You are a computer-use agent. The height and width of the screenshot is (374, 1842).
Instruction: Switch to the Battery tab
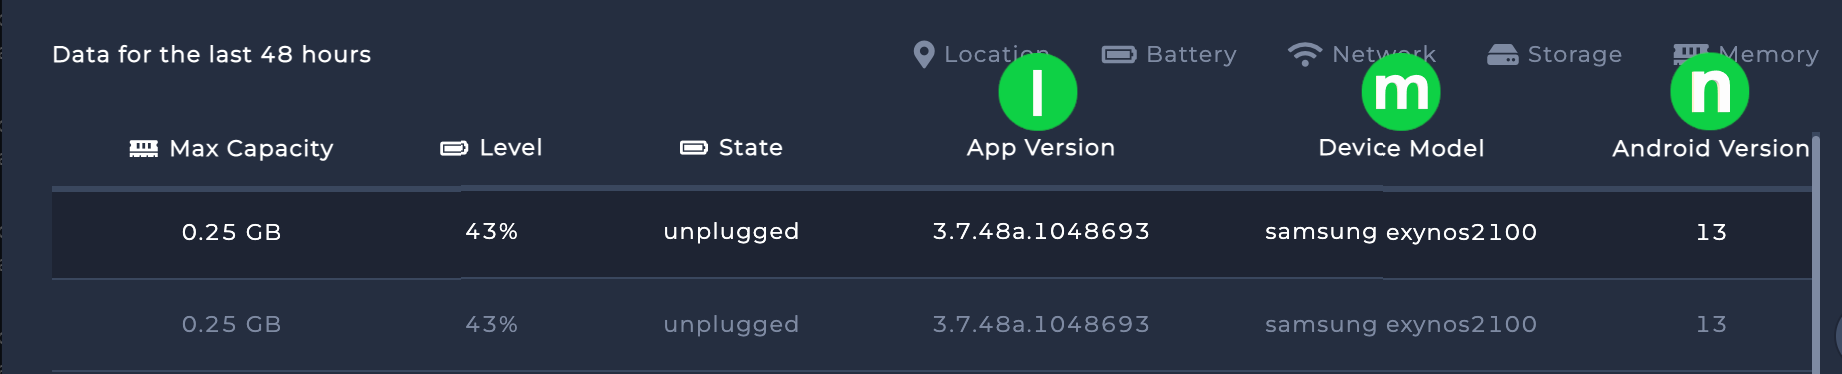click(x=1169, y=54)
